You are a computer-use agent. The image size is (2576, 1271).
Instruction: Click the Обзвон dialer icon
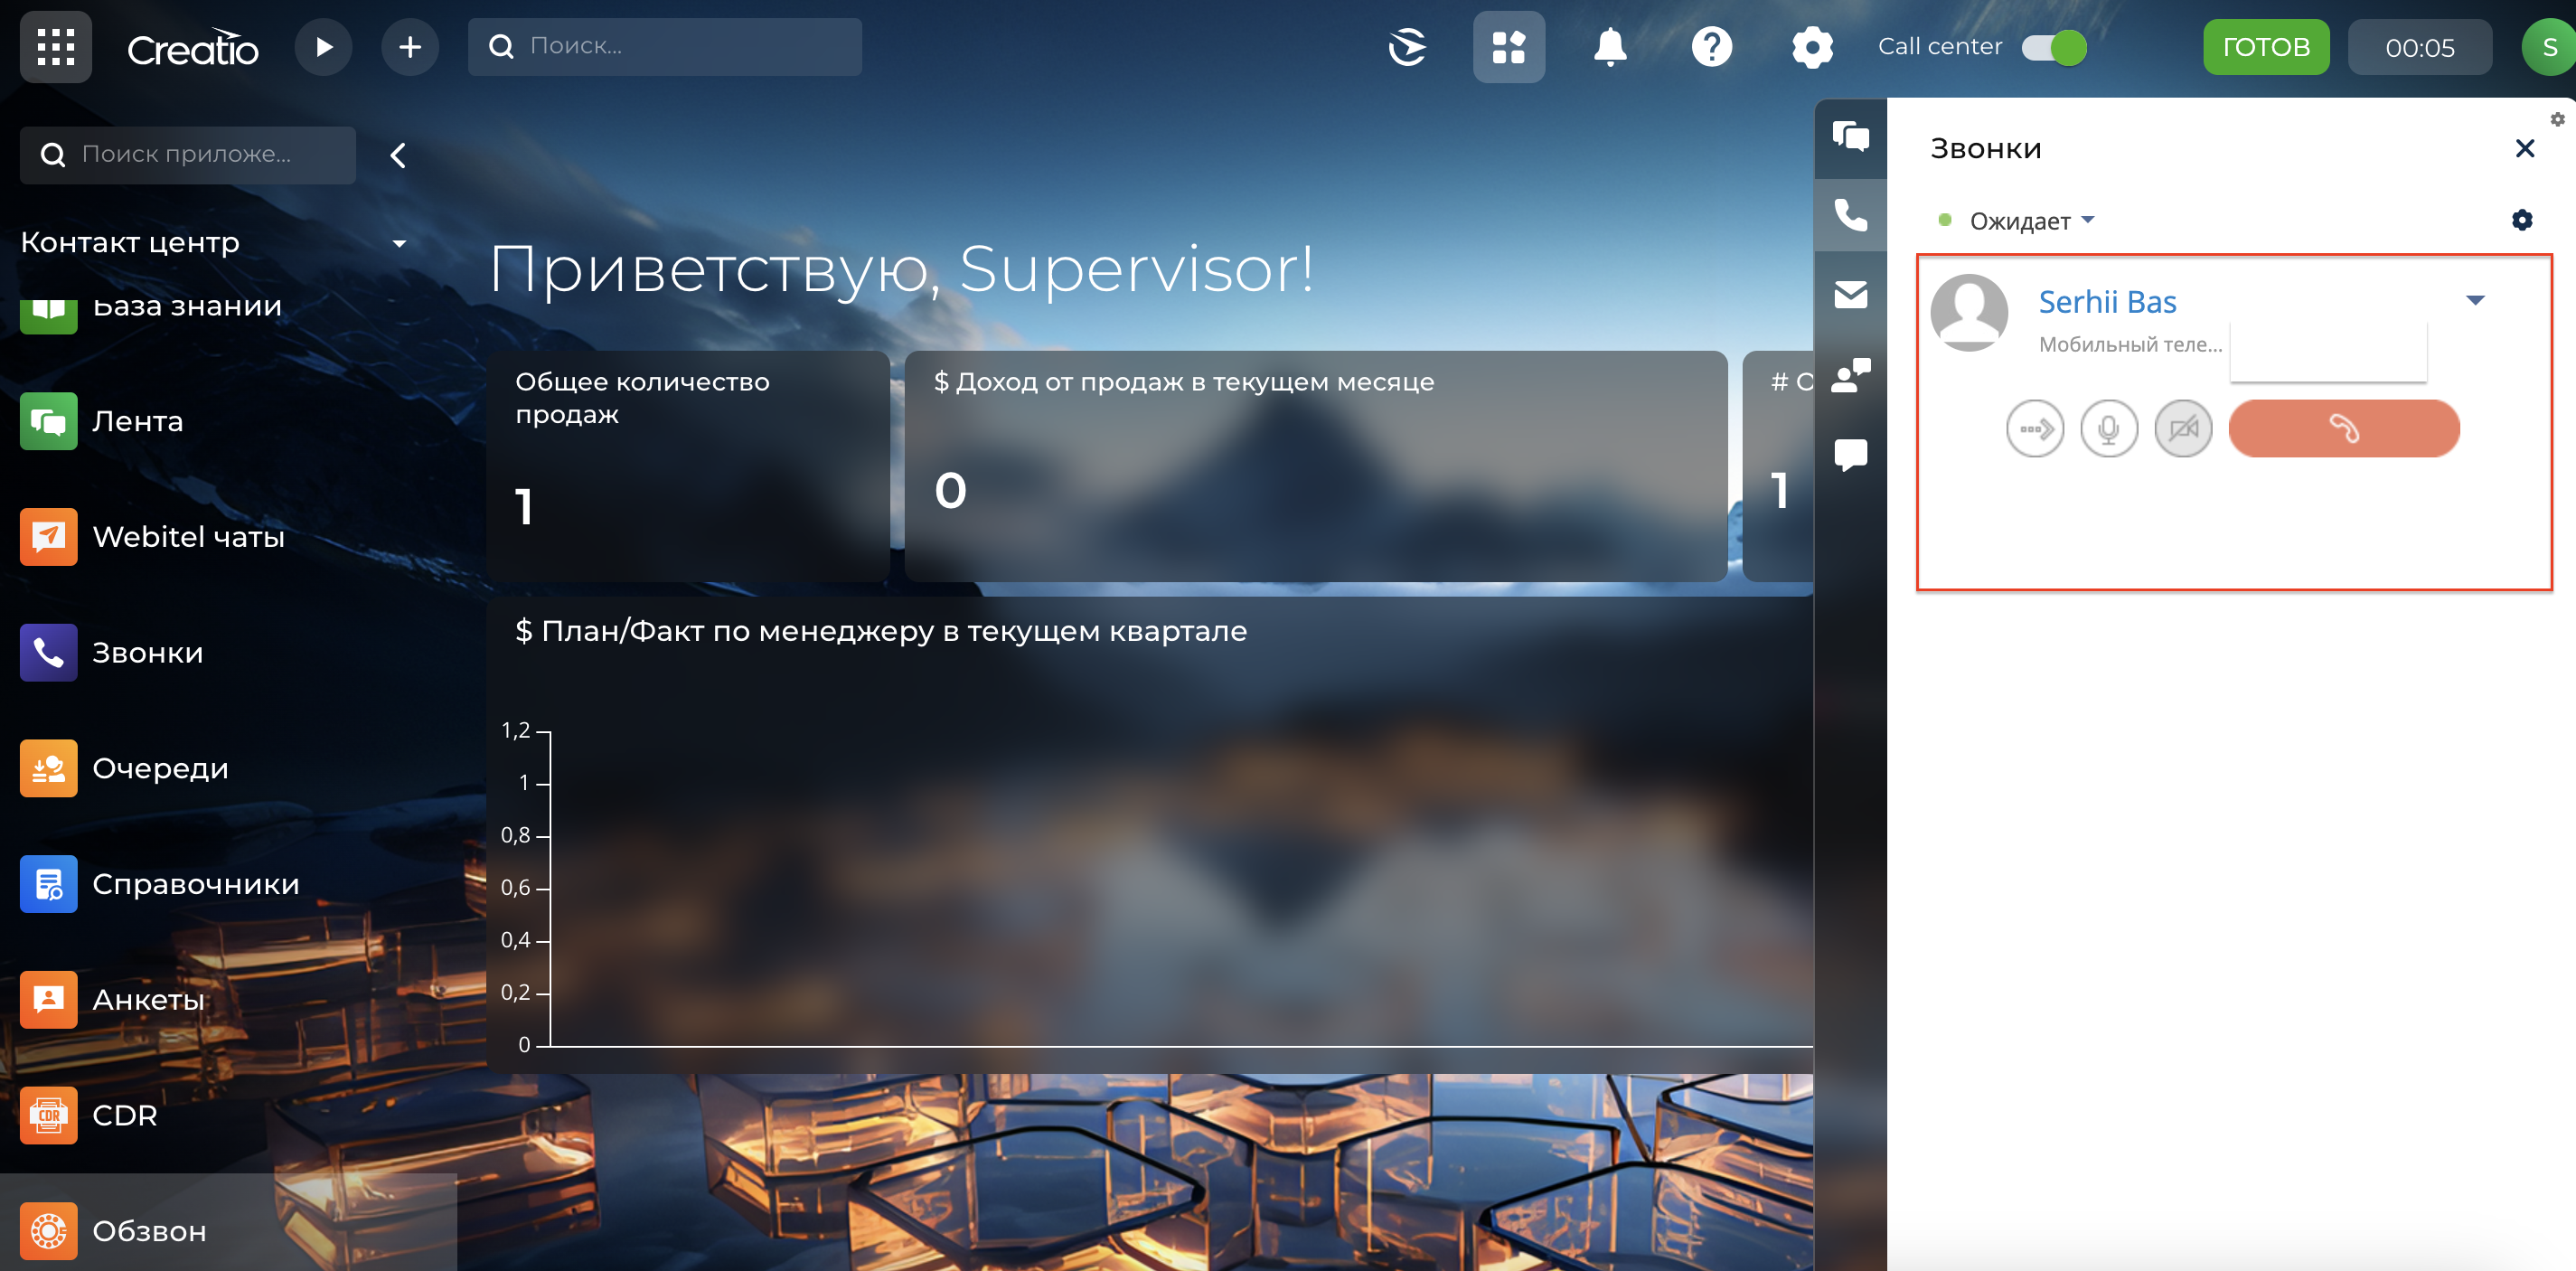pyautogui.click(x=49, y=1231)
